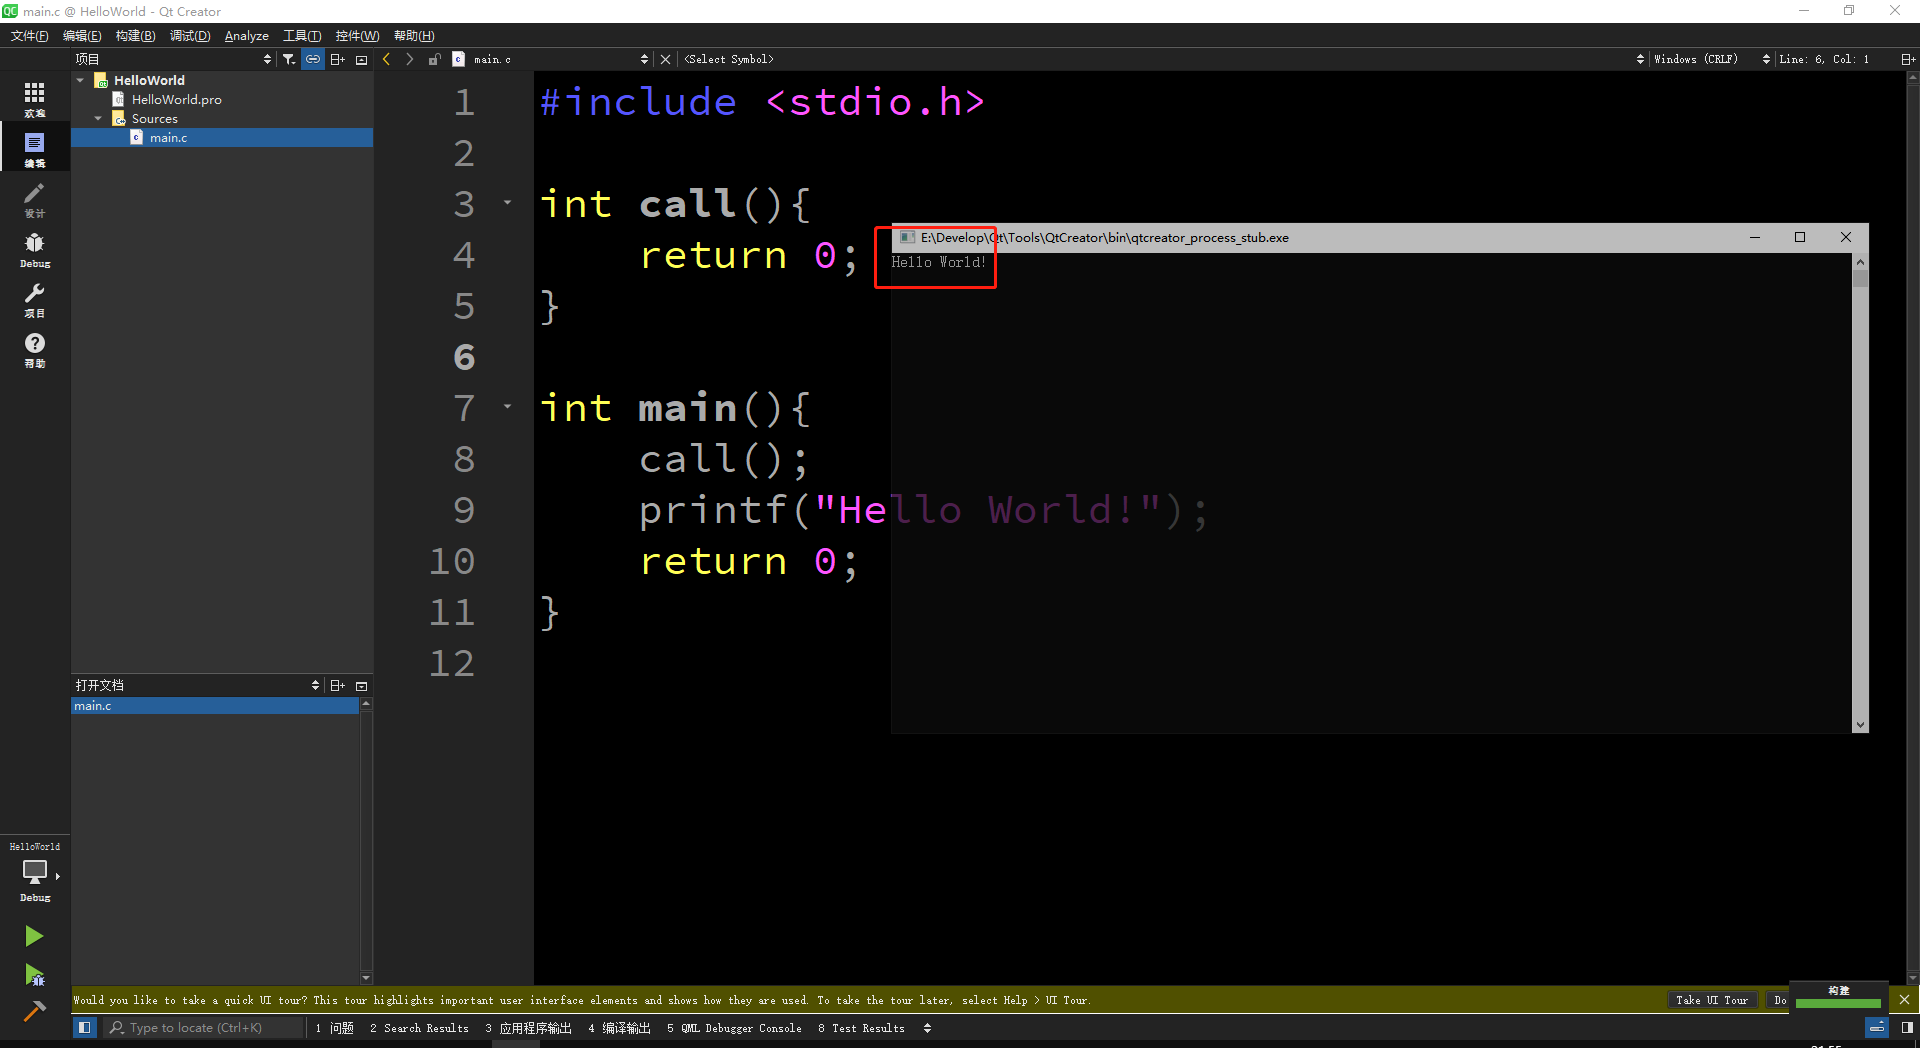Toggle Synchronize with Editor link icon

[313, 59]
